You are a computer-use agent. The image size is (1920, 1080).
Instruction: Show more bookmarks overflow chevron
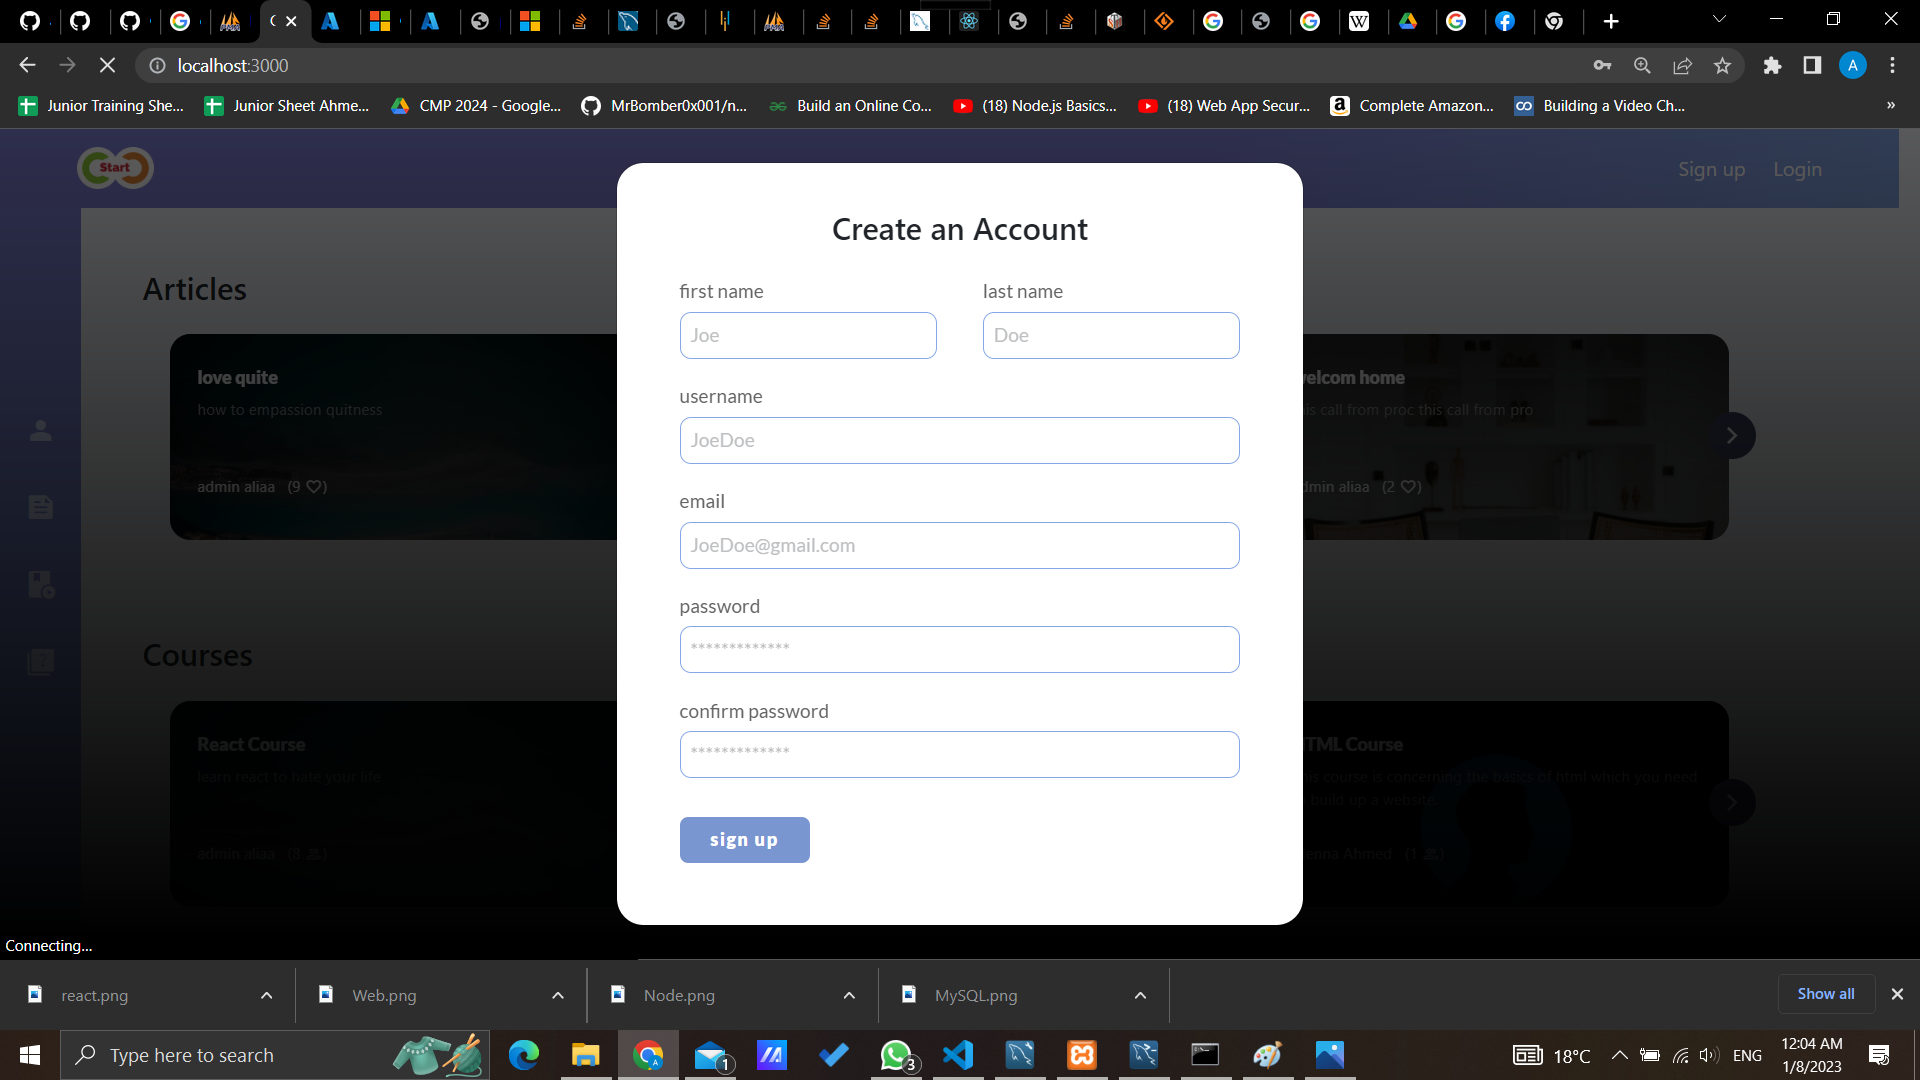click(1890, 105)
